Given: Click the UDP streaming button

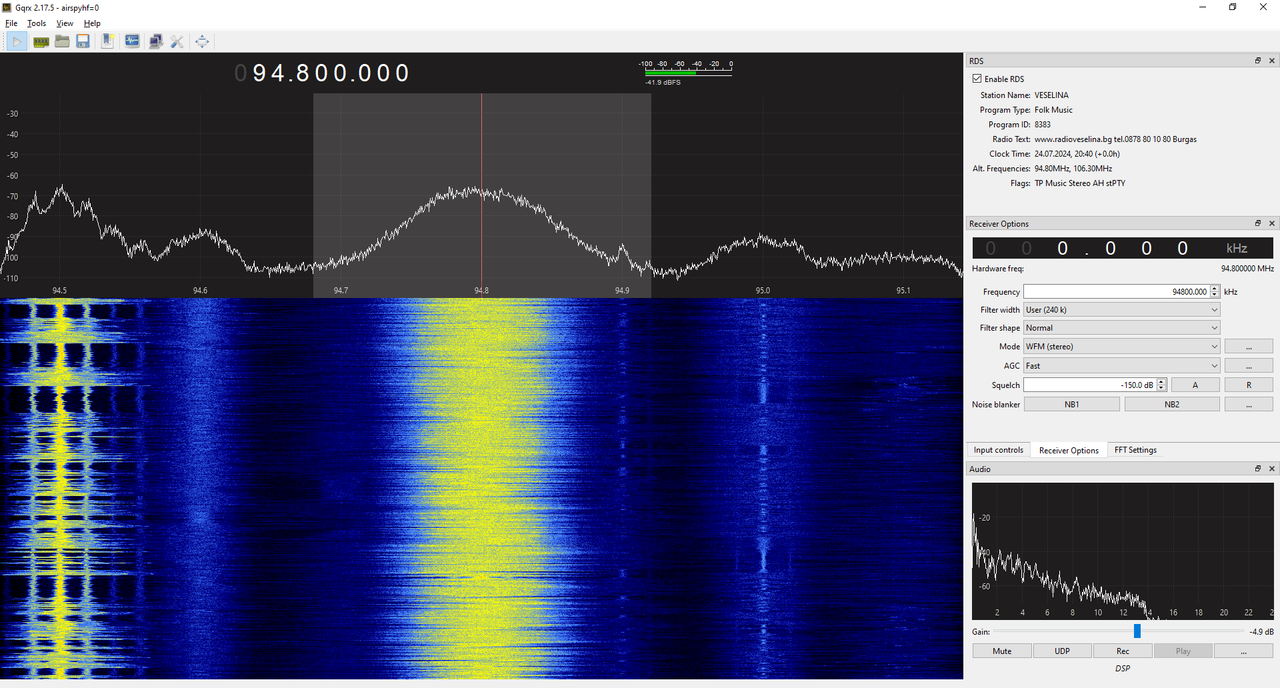Looking at the screenshot, I should (x=1062, y=651).
